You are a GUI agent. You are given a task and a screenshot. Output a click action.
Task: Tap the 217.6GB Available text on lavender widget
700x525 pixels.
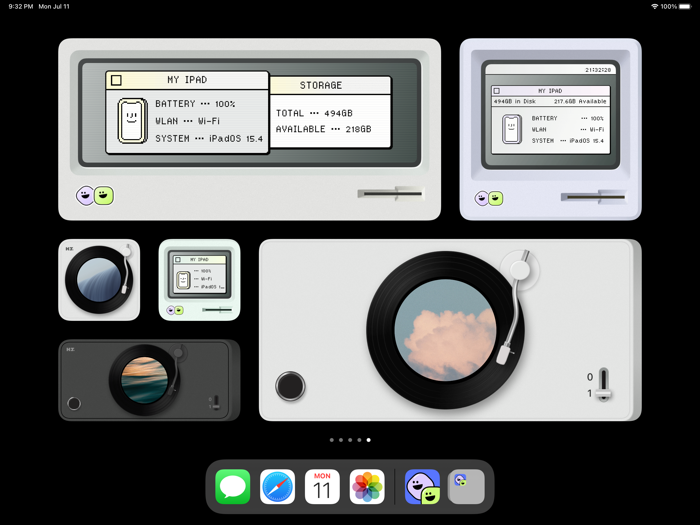click(580, 101)
